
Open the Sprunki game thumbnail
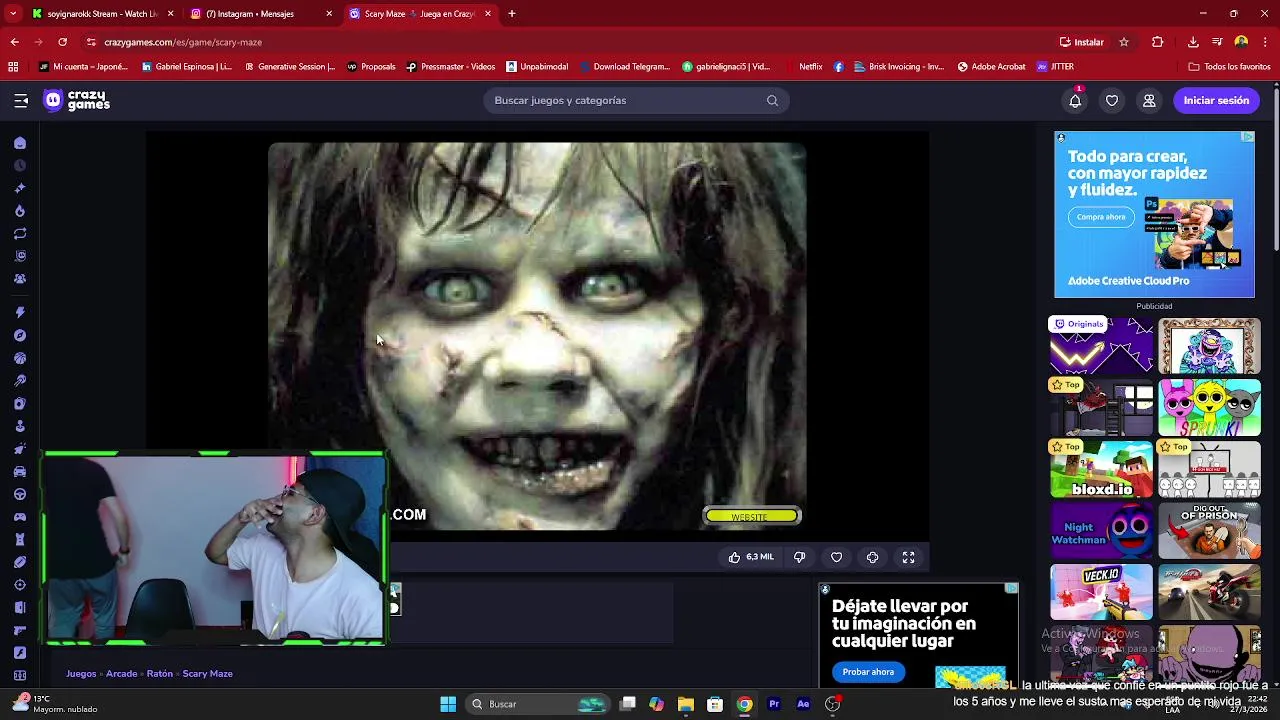point(1209,408)
